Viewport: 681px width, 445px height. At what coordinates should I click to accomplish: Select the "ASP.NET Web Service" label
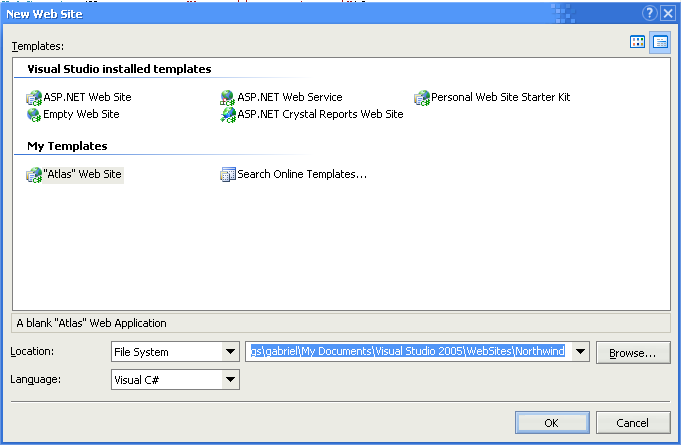click(x=290, y=97)
